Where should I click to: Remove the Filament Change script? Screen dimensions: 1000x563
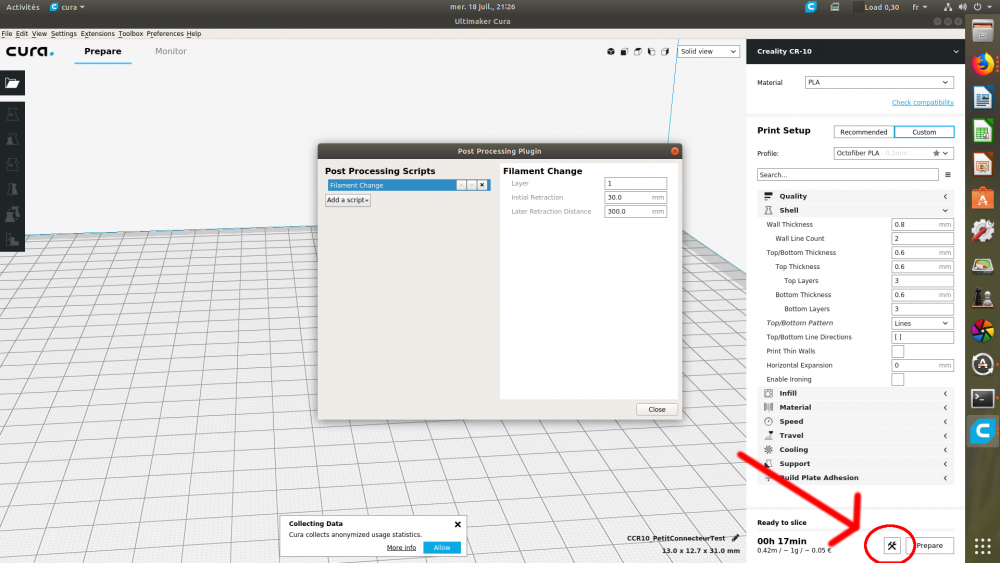pos(482,185)
